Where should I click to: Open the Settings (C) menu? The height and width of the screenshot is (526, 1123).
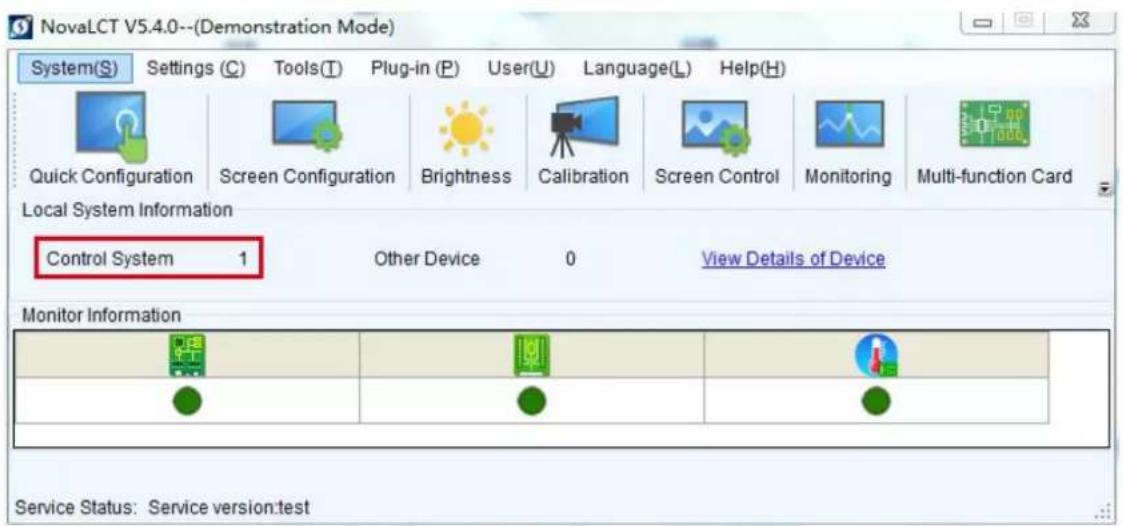196,69
